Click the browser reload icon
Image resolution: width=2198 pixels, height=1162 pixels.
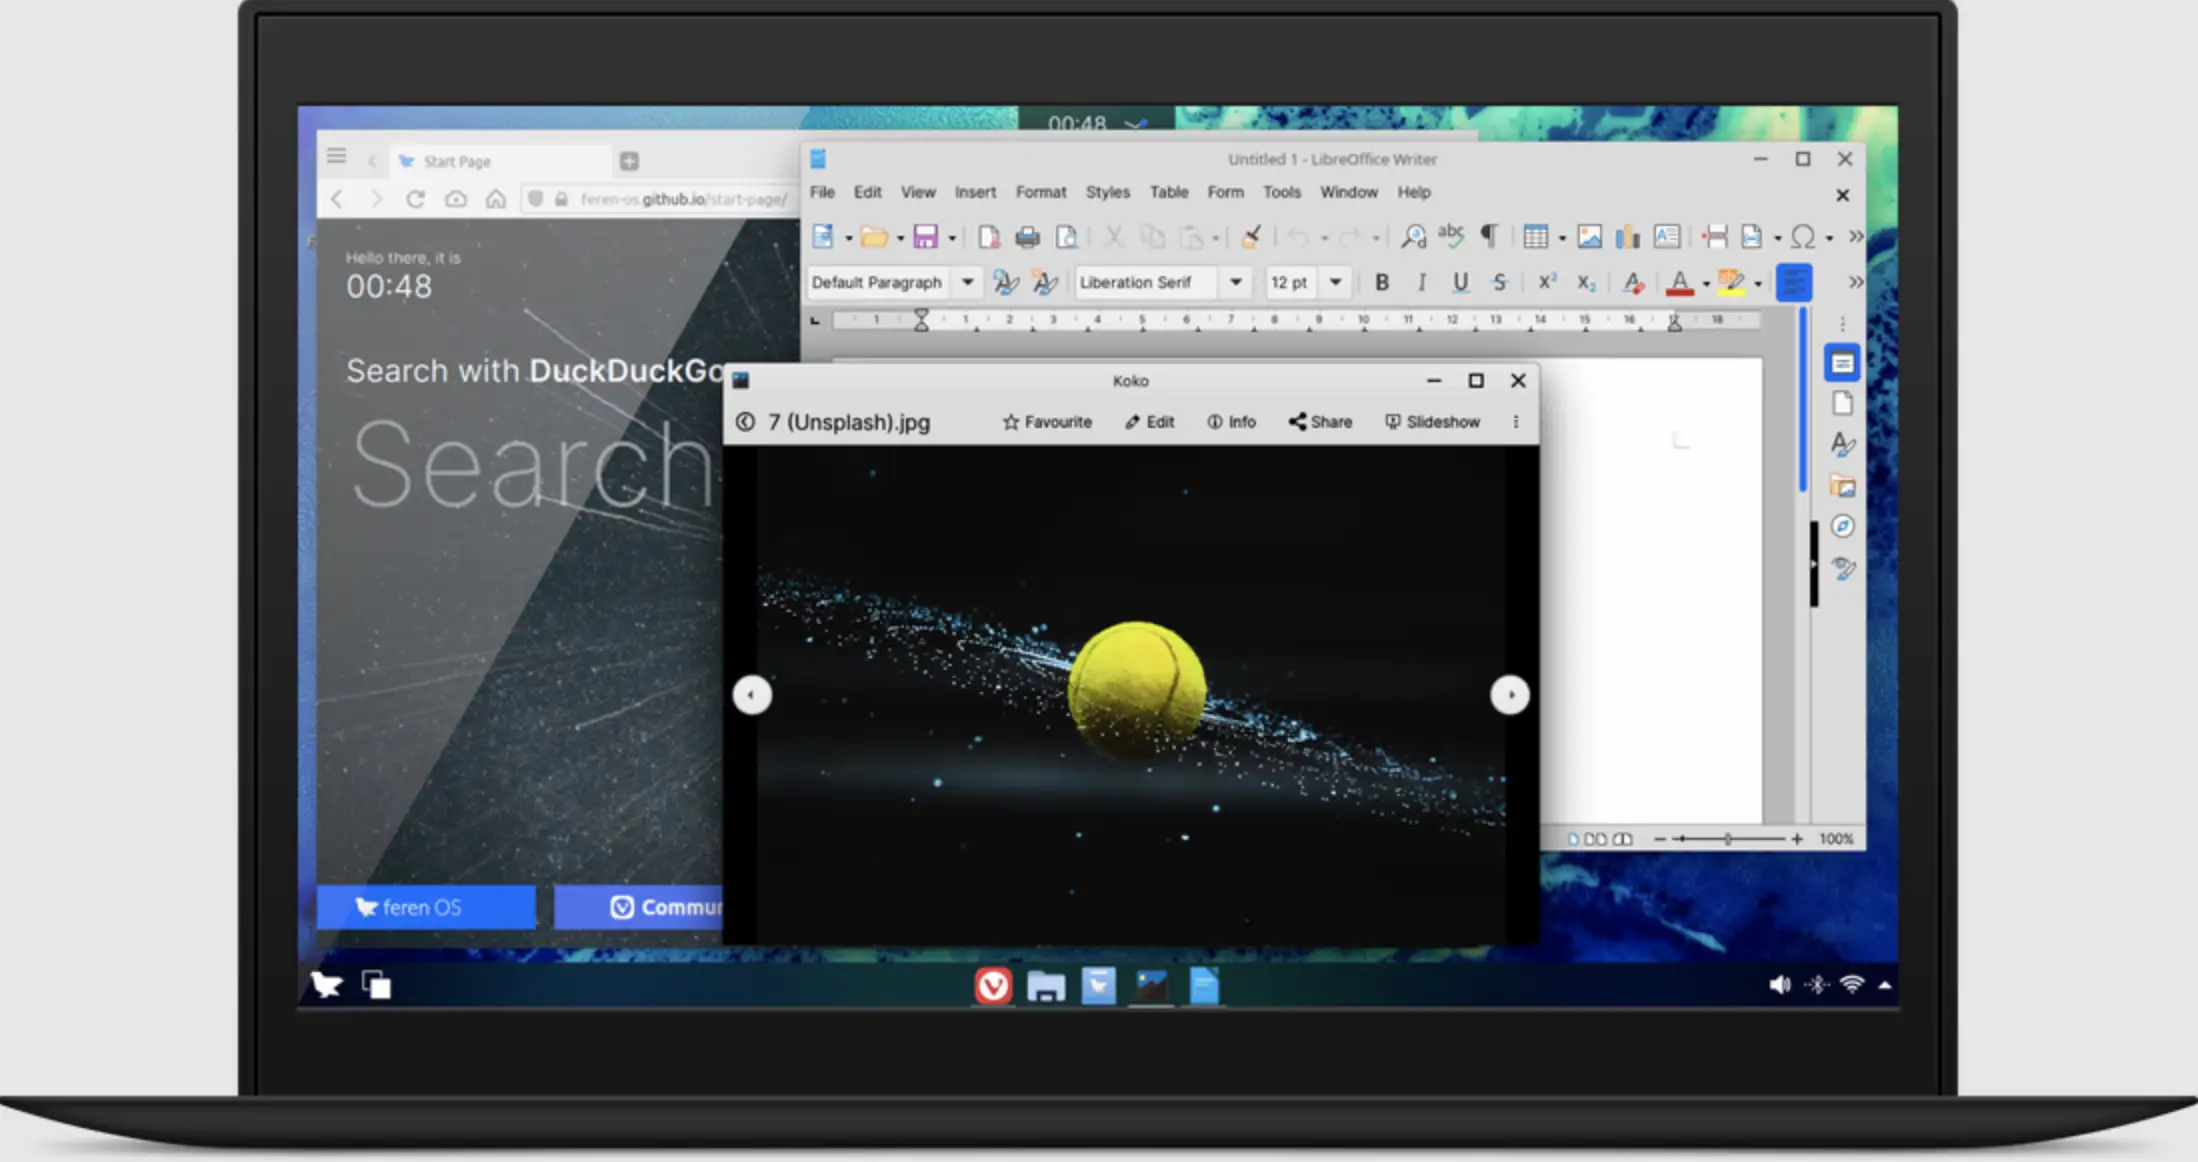pyautogui.click(x=415, y=199)
